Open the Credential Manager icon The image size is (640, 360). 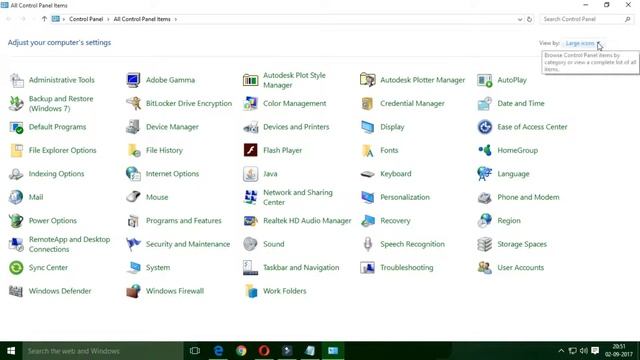coord(368,104)
